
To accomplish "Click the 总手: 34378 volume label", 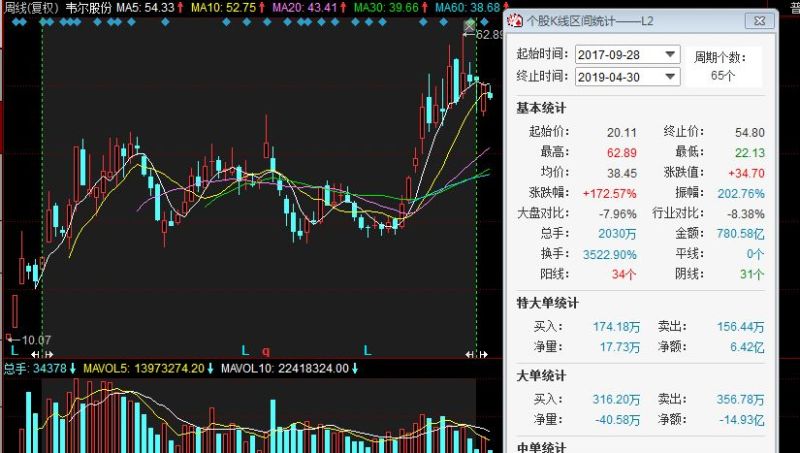I will (x=35, y=368).
